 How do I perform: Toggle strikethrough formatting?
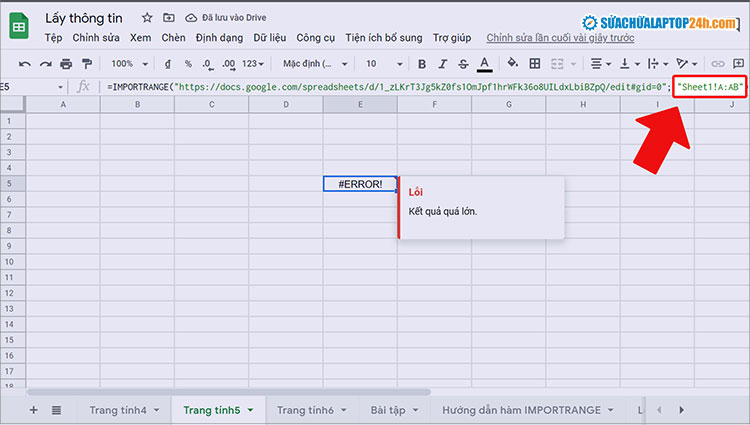(463, 64)
